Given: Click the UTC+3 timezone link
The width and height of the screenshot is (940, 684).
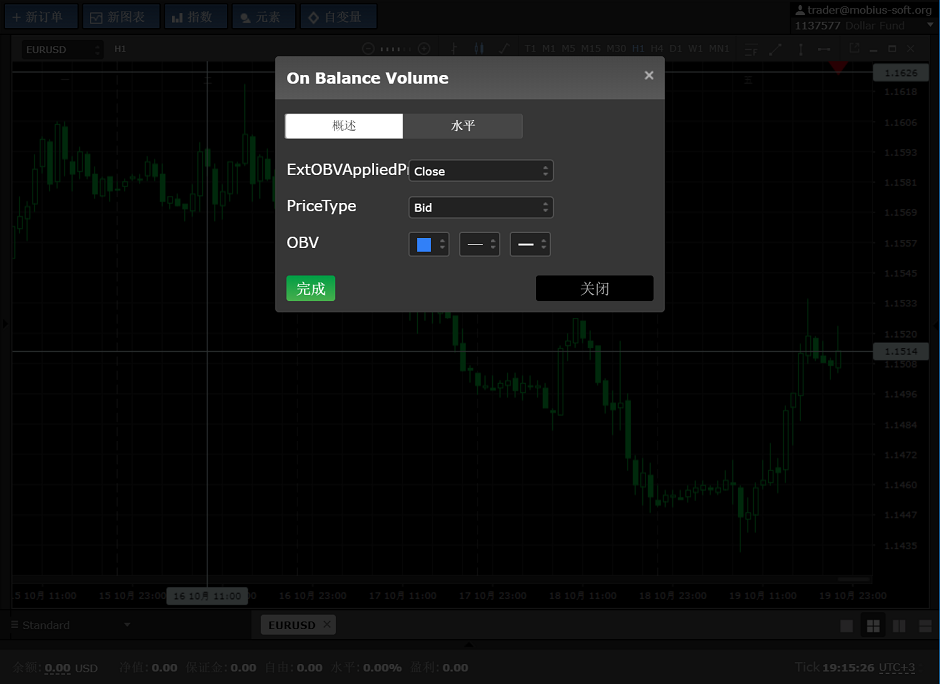Looking at the screenshot, I should click(897, 667).
